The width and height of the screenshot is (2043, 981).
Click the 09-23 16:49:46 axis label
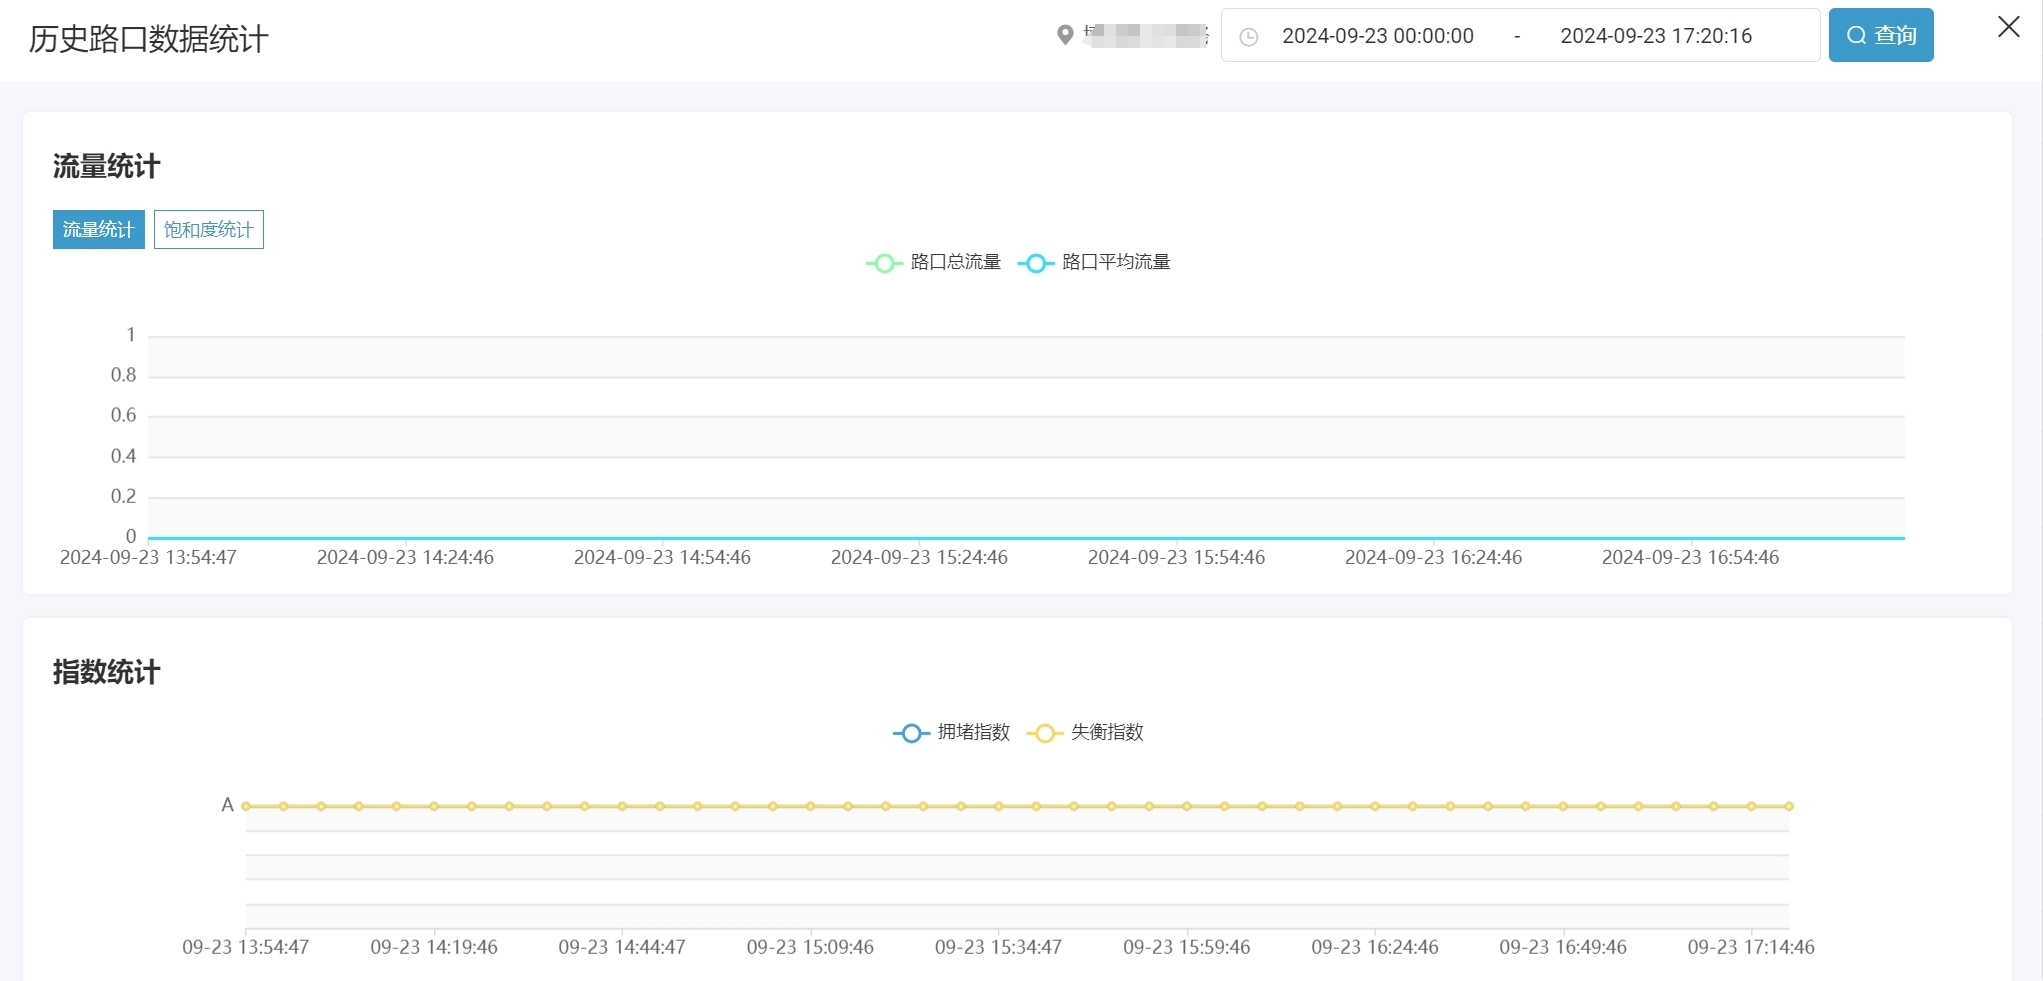click(1562, 947)
